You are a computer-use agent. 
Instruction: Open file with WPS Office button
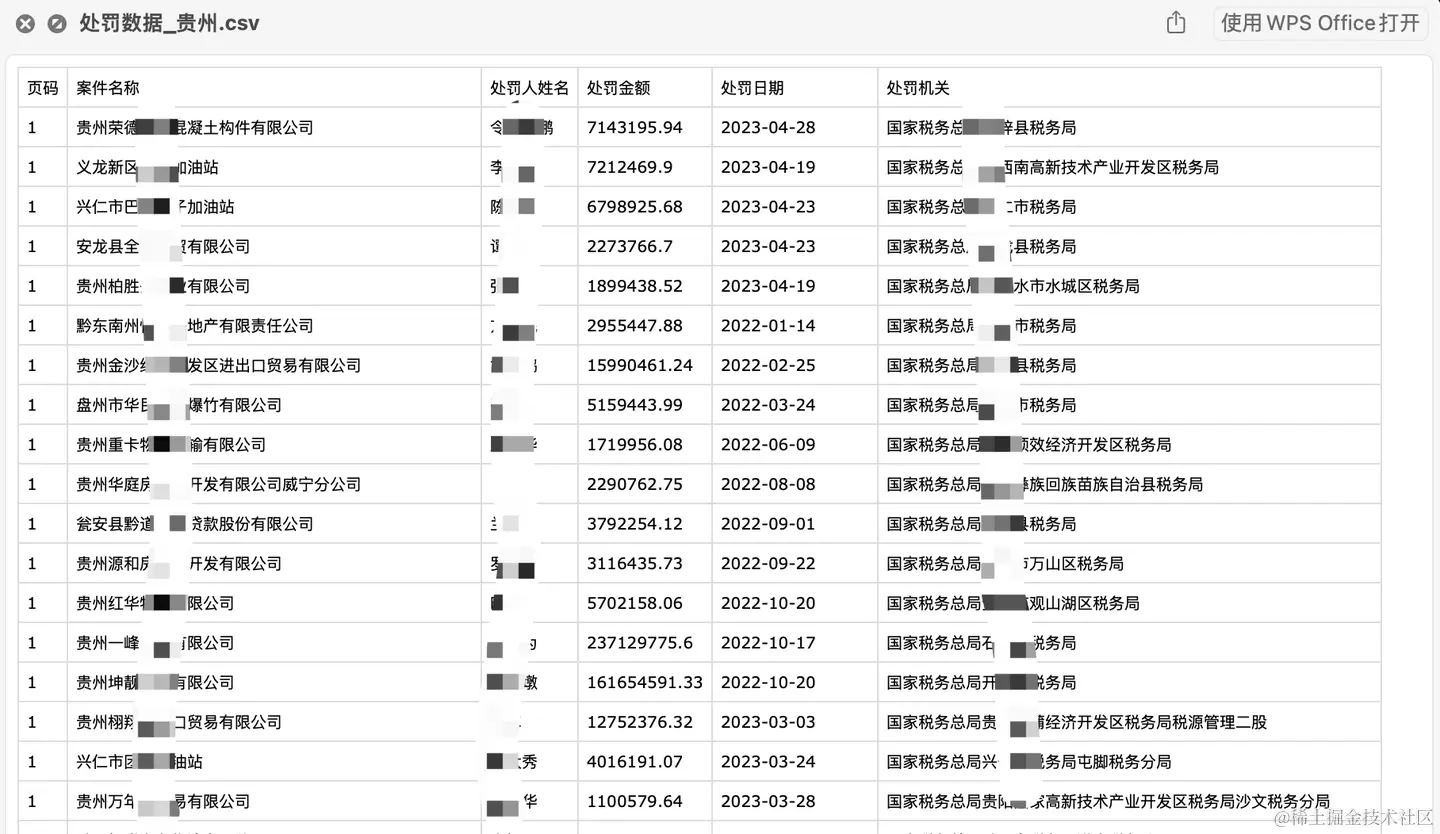[1320, 23]
